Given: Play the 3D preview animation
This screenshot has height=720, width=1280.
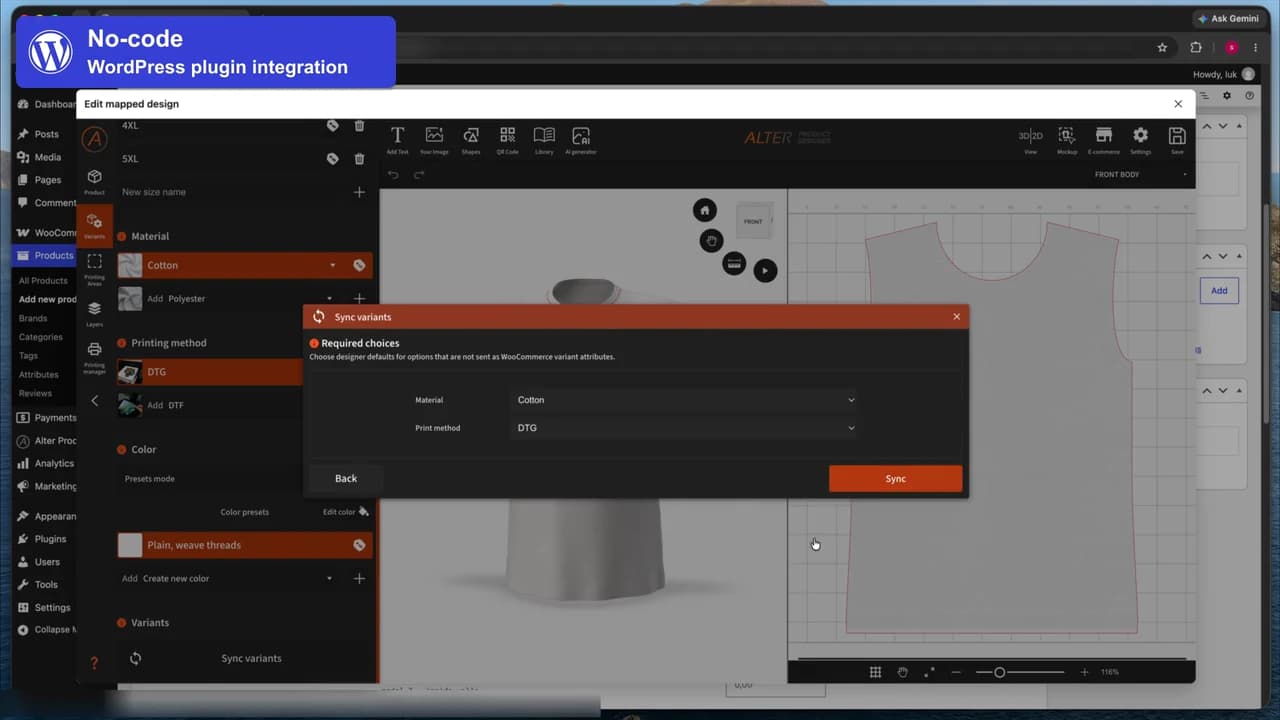Looking at the screenshot, I should (x=765, y=270).
